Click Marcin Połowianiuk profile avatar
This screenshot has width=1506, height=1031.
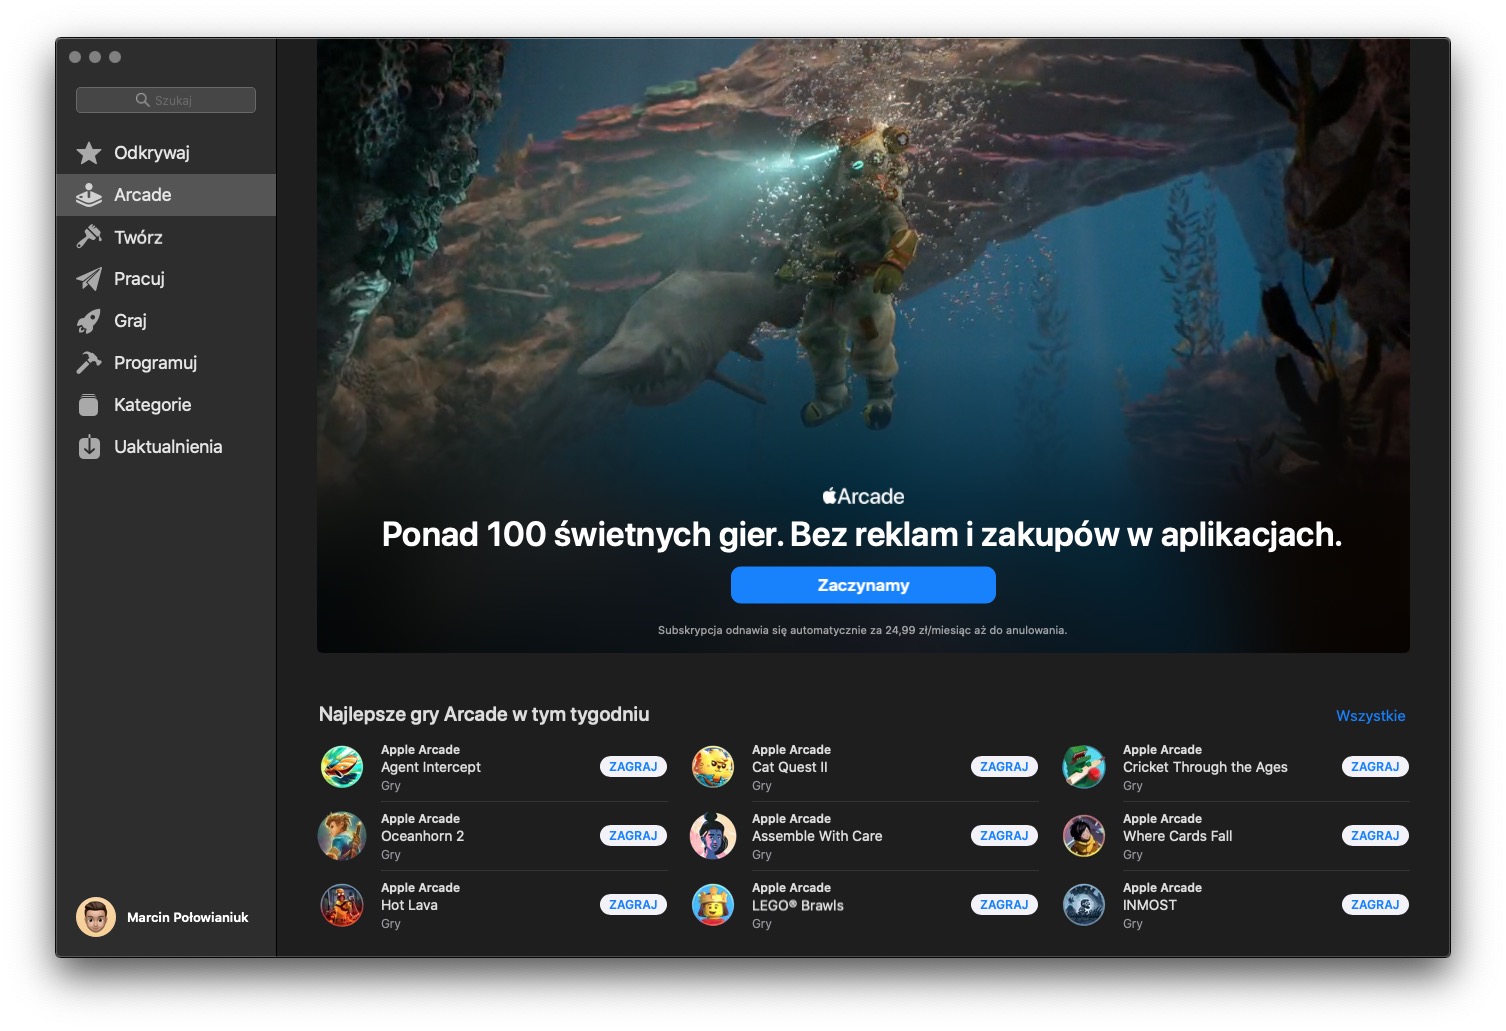pyautogui.click(x=96, y=917)
